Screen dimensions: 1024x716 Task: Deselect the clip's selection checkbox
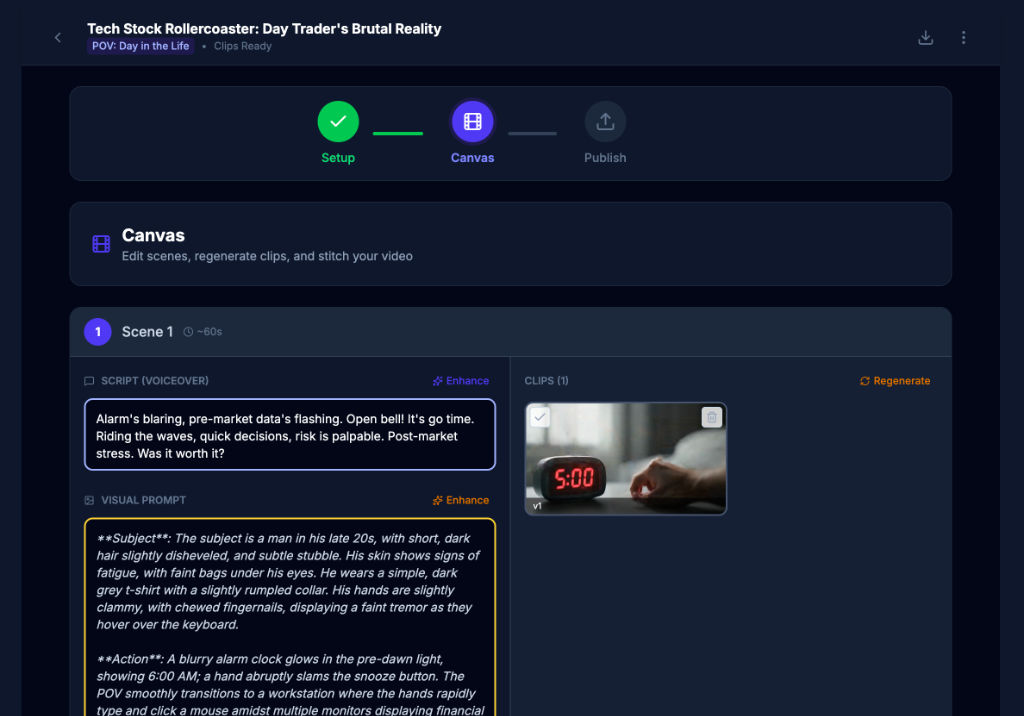point(539,416)
